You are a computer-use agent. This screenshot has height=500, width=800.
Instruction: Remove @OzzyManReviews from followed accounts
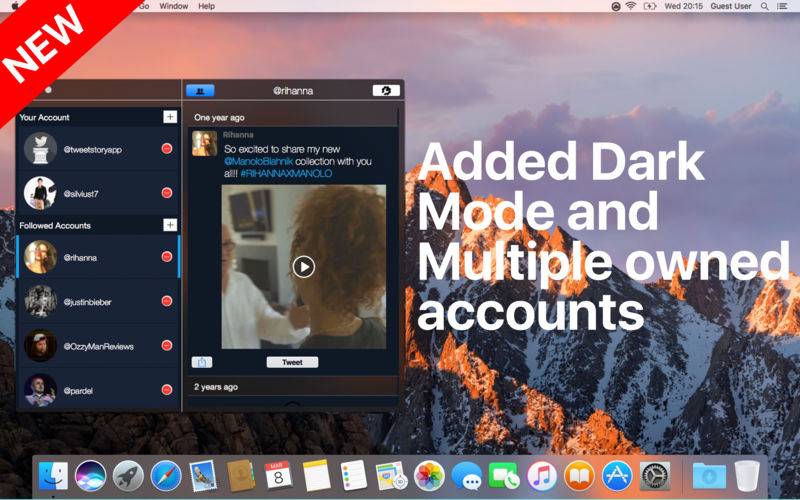(167, 345)
